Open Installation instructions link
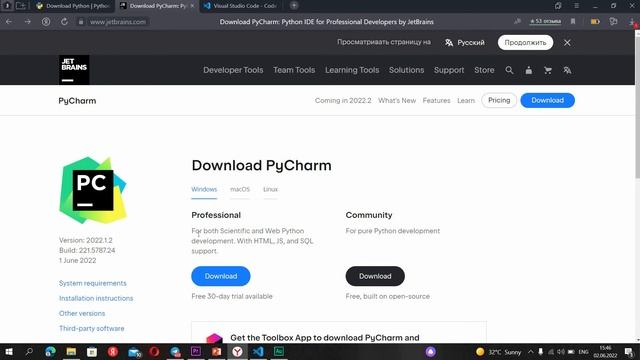Viewport: 640px width, 360px height. pos(96,298)
